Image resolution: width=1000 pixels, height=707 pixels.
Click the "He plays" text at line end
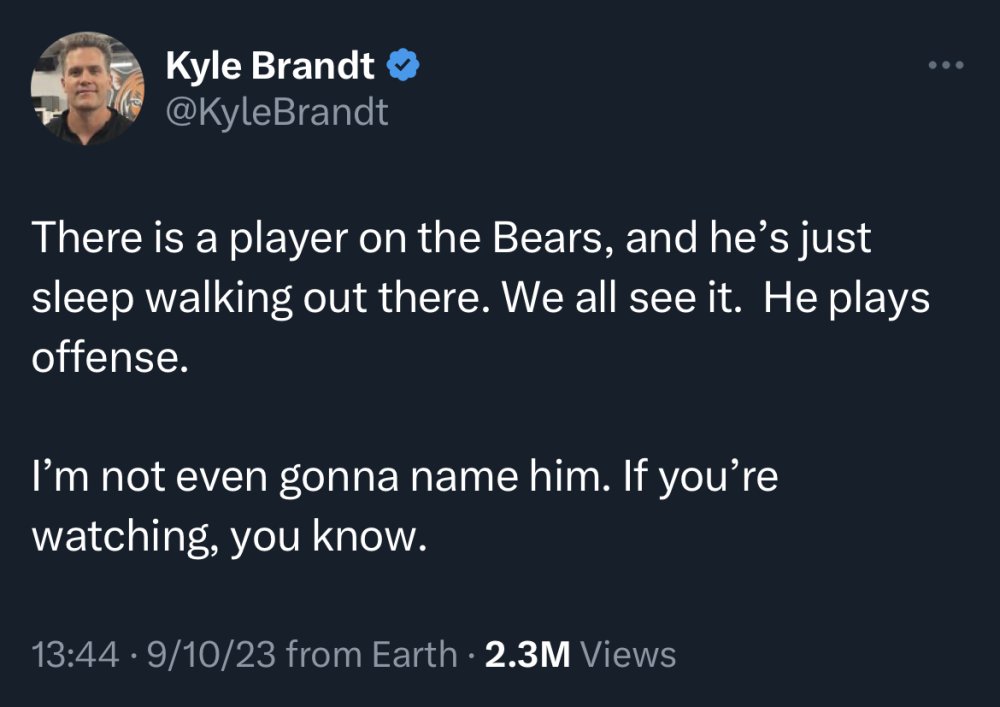(x=846, y=298)
